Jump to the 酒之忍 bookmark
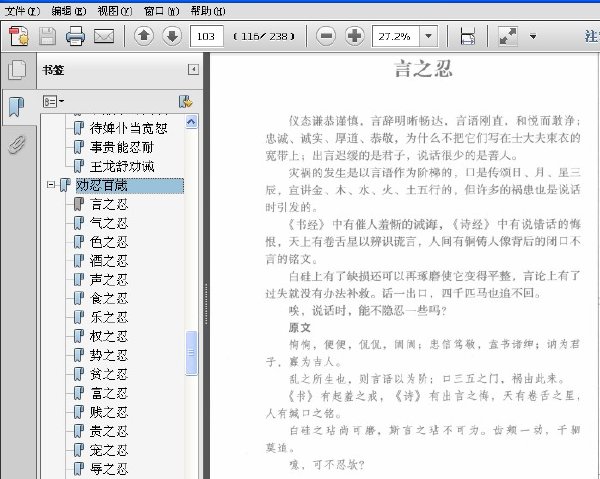This screenshot has width=600, height=479. click(109, 261)
